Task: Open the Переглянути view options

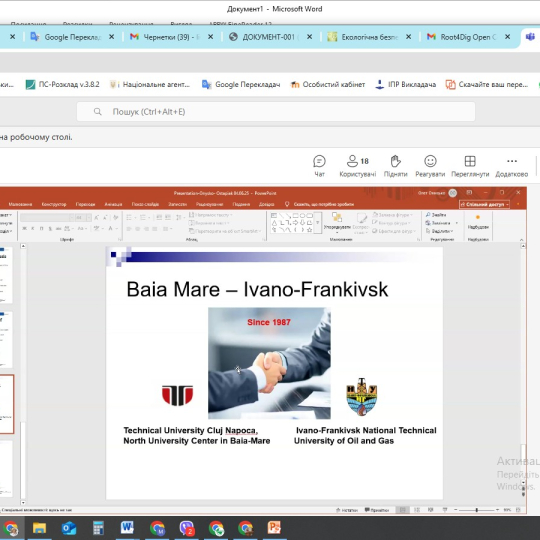Action: [x=470, y=166]
